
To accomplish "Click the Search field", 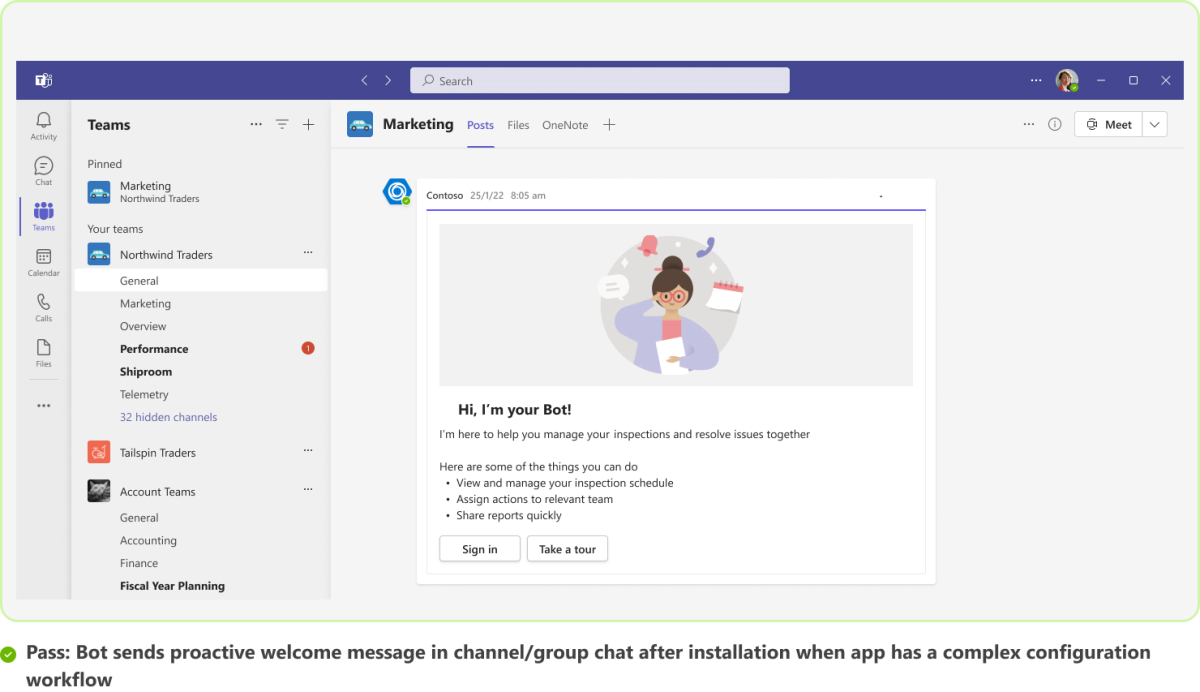I will (x=599, y=80).
